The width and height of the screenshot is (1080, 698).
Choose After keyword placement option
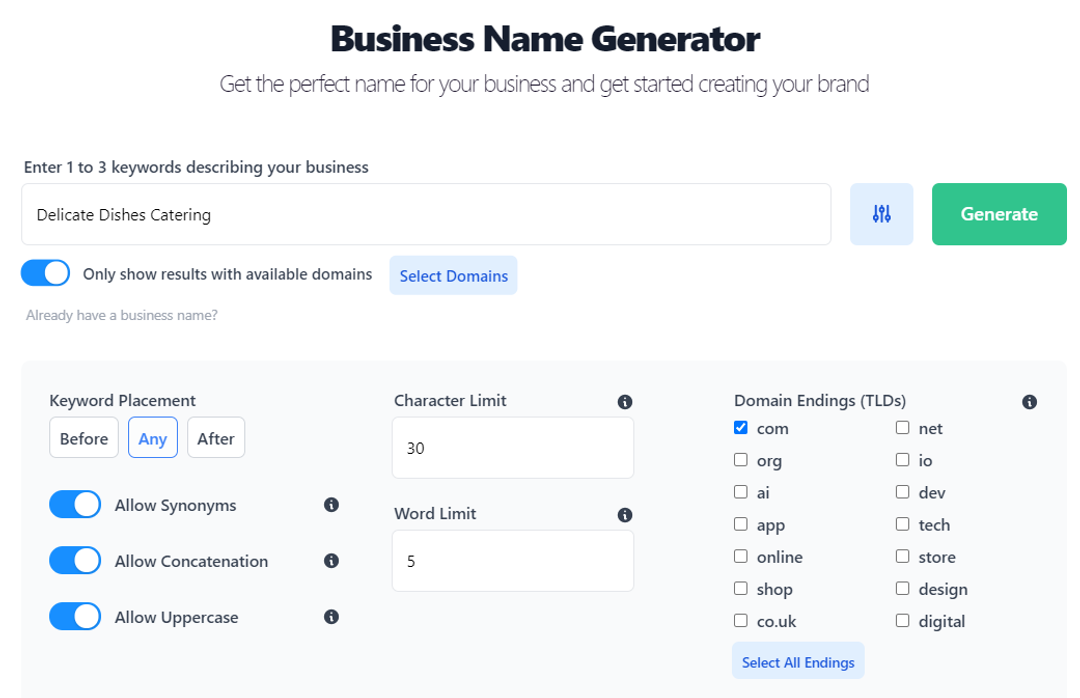(216, 438)
